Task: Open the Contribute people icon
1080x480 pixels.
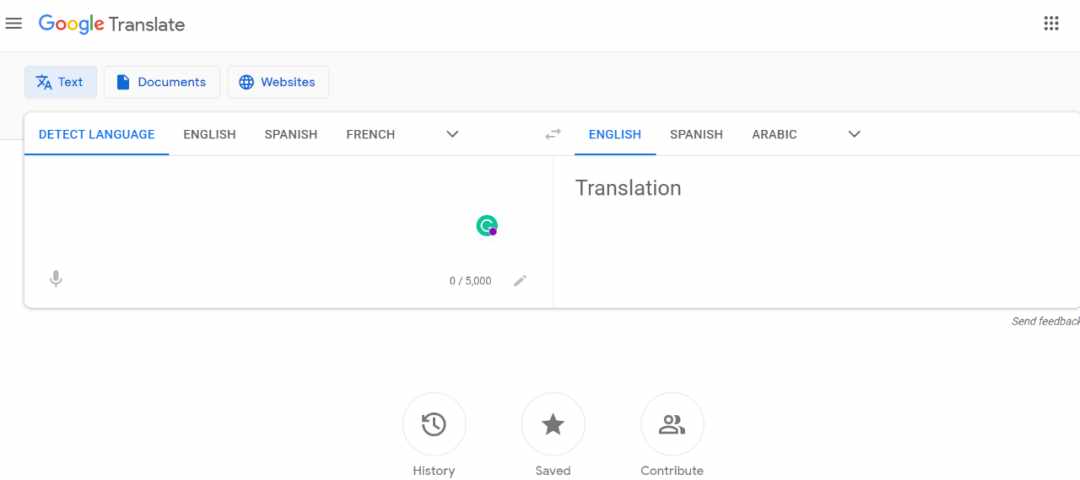Action: tap(672, 424)
